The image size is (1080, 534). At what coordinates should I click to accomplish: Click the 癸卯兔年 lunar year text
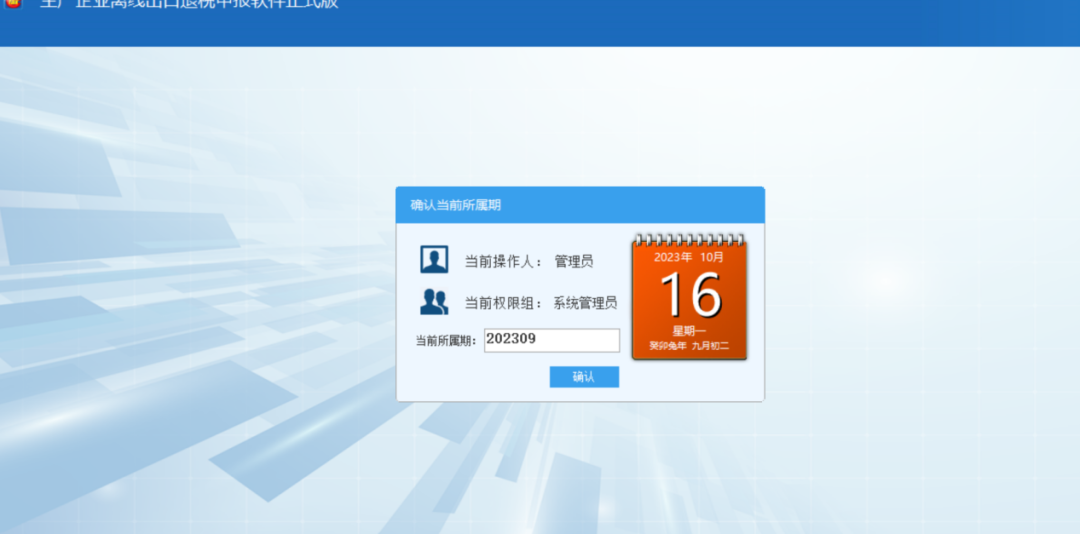pyautogui.click(x=667, y=346)
